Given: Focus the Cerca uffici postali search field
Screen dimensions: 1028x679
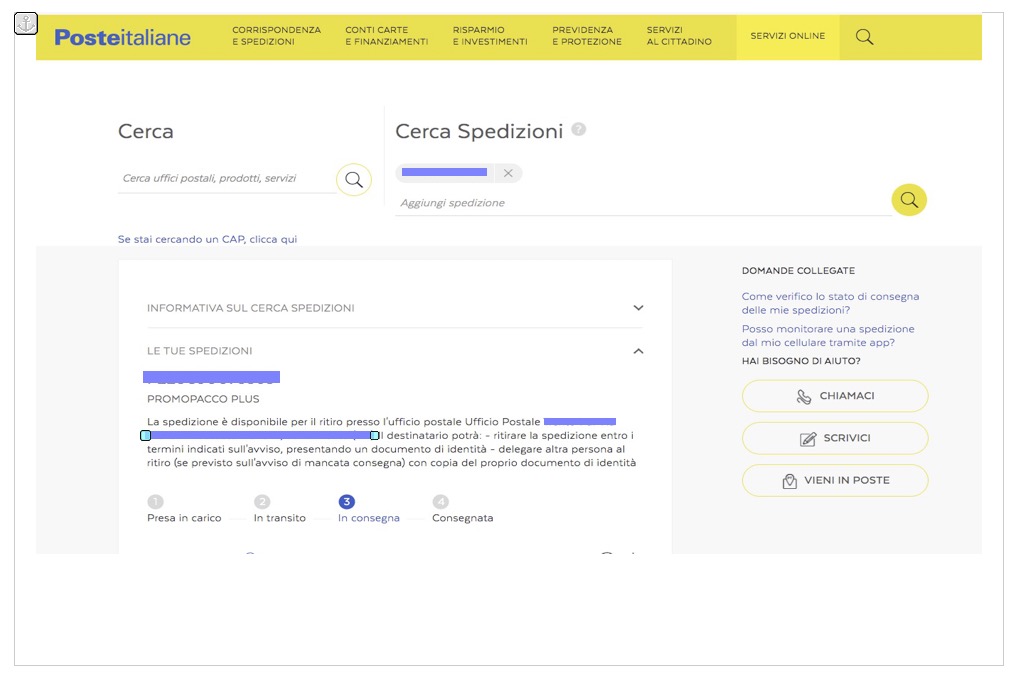Looking at the screenshot, I should (227, 178).
